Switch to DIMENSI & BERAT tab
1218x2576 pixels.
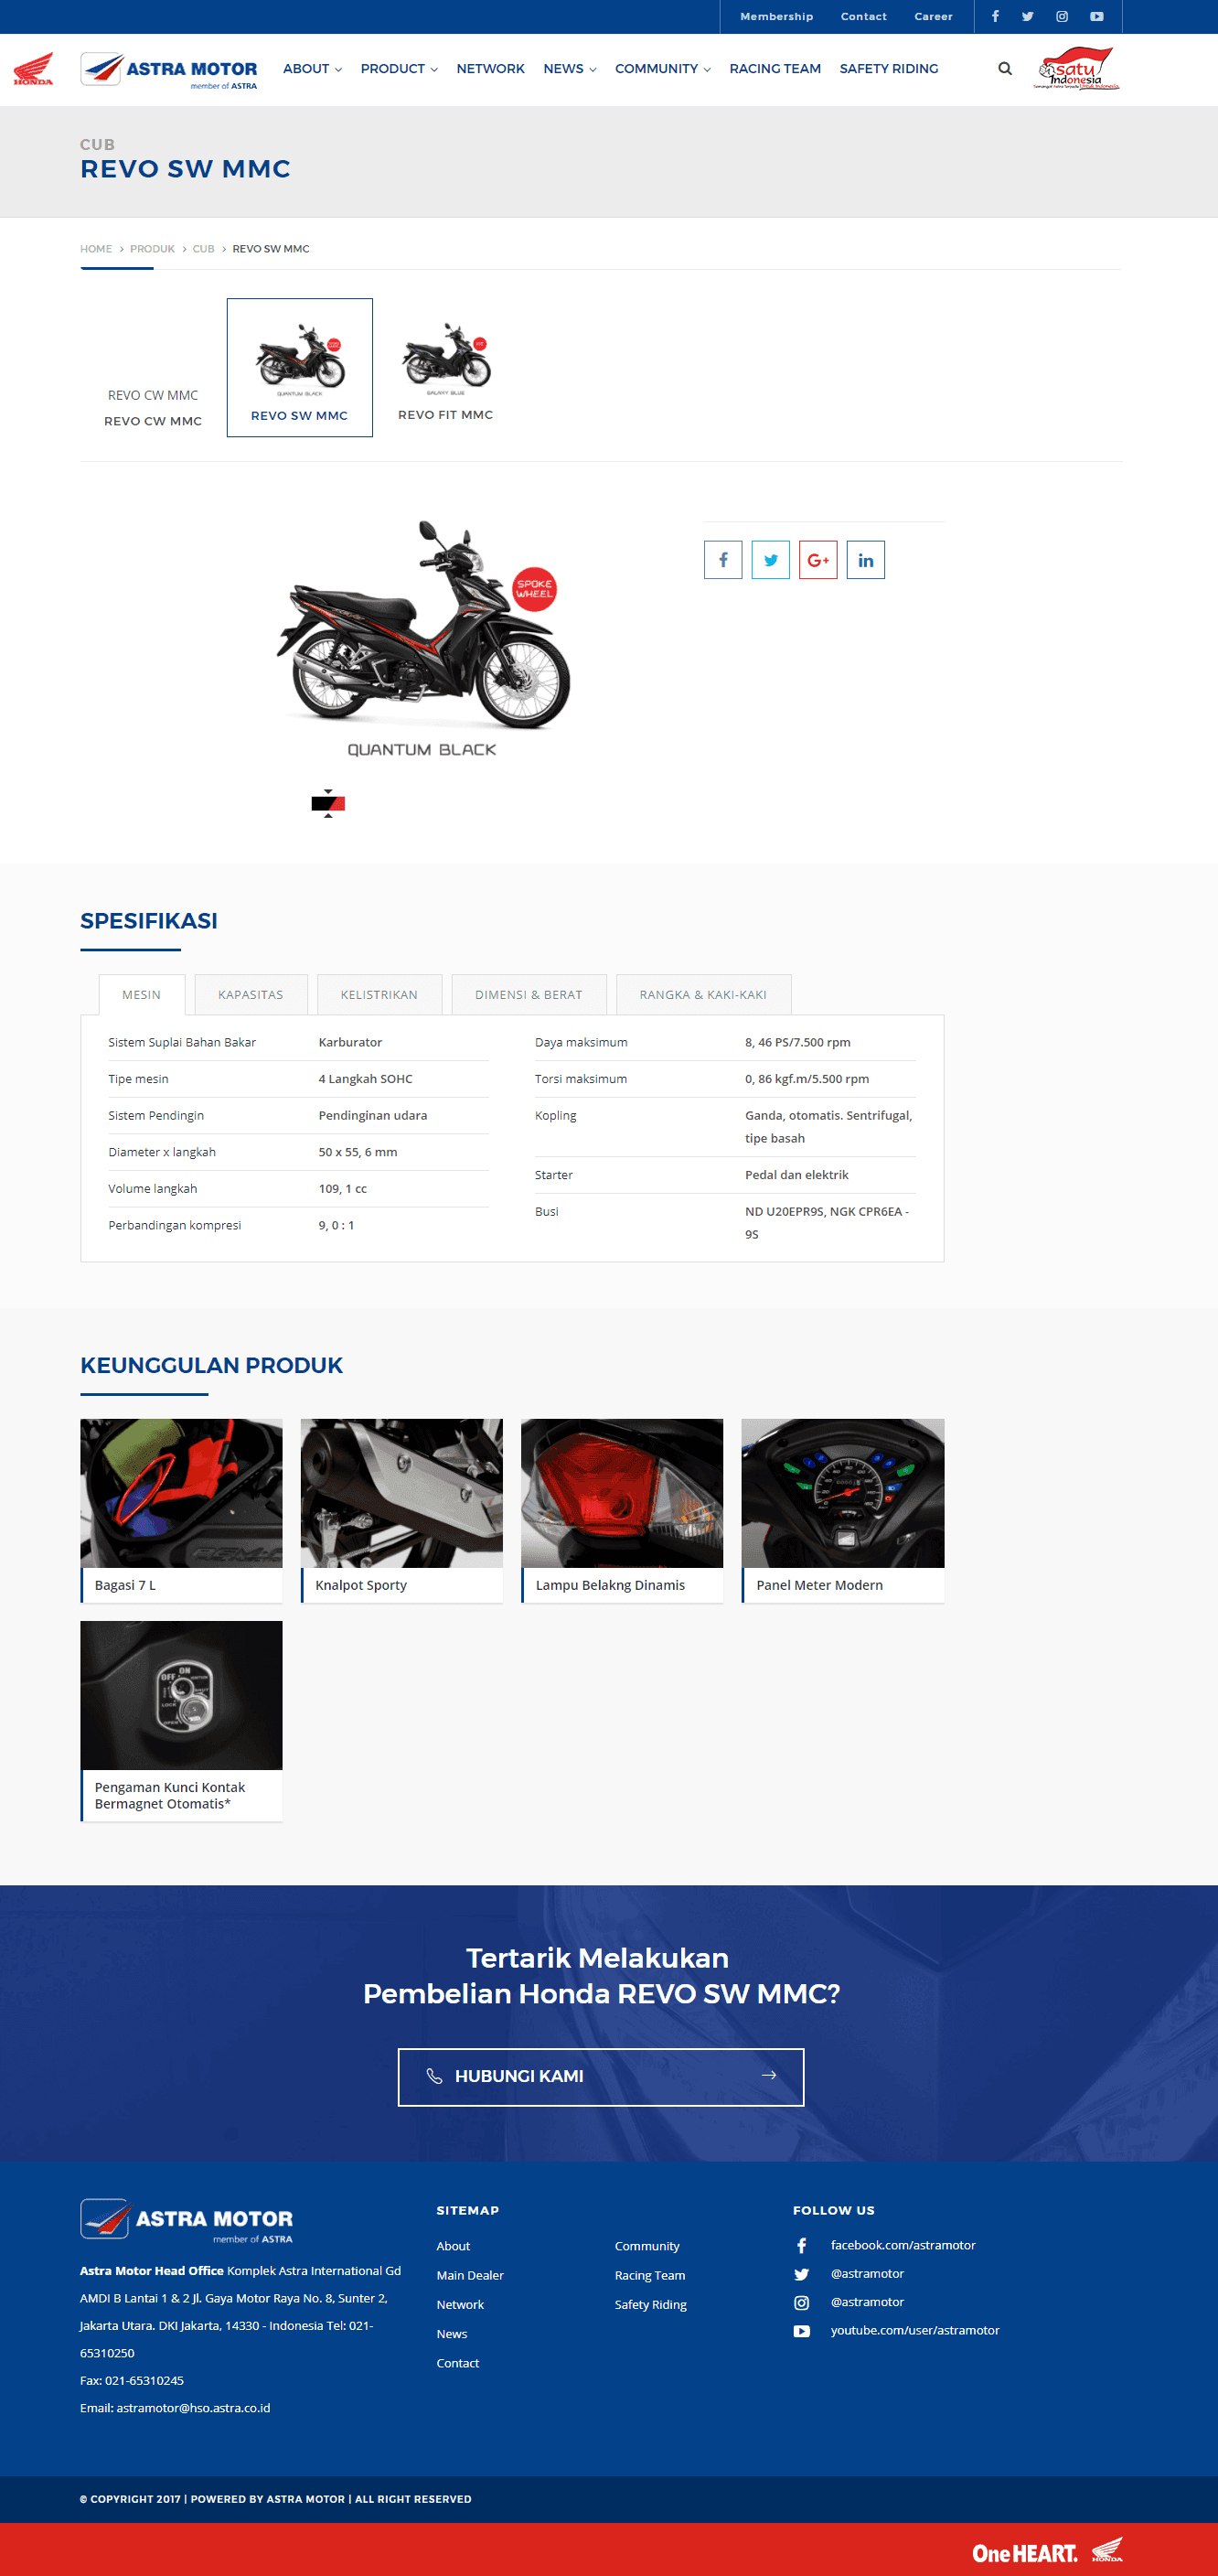pyautogui.click(x=529, y=995)
